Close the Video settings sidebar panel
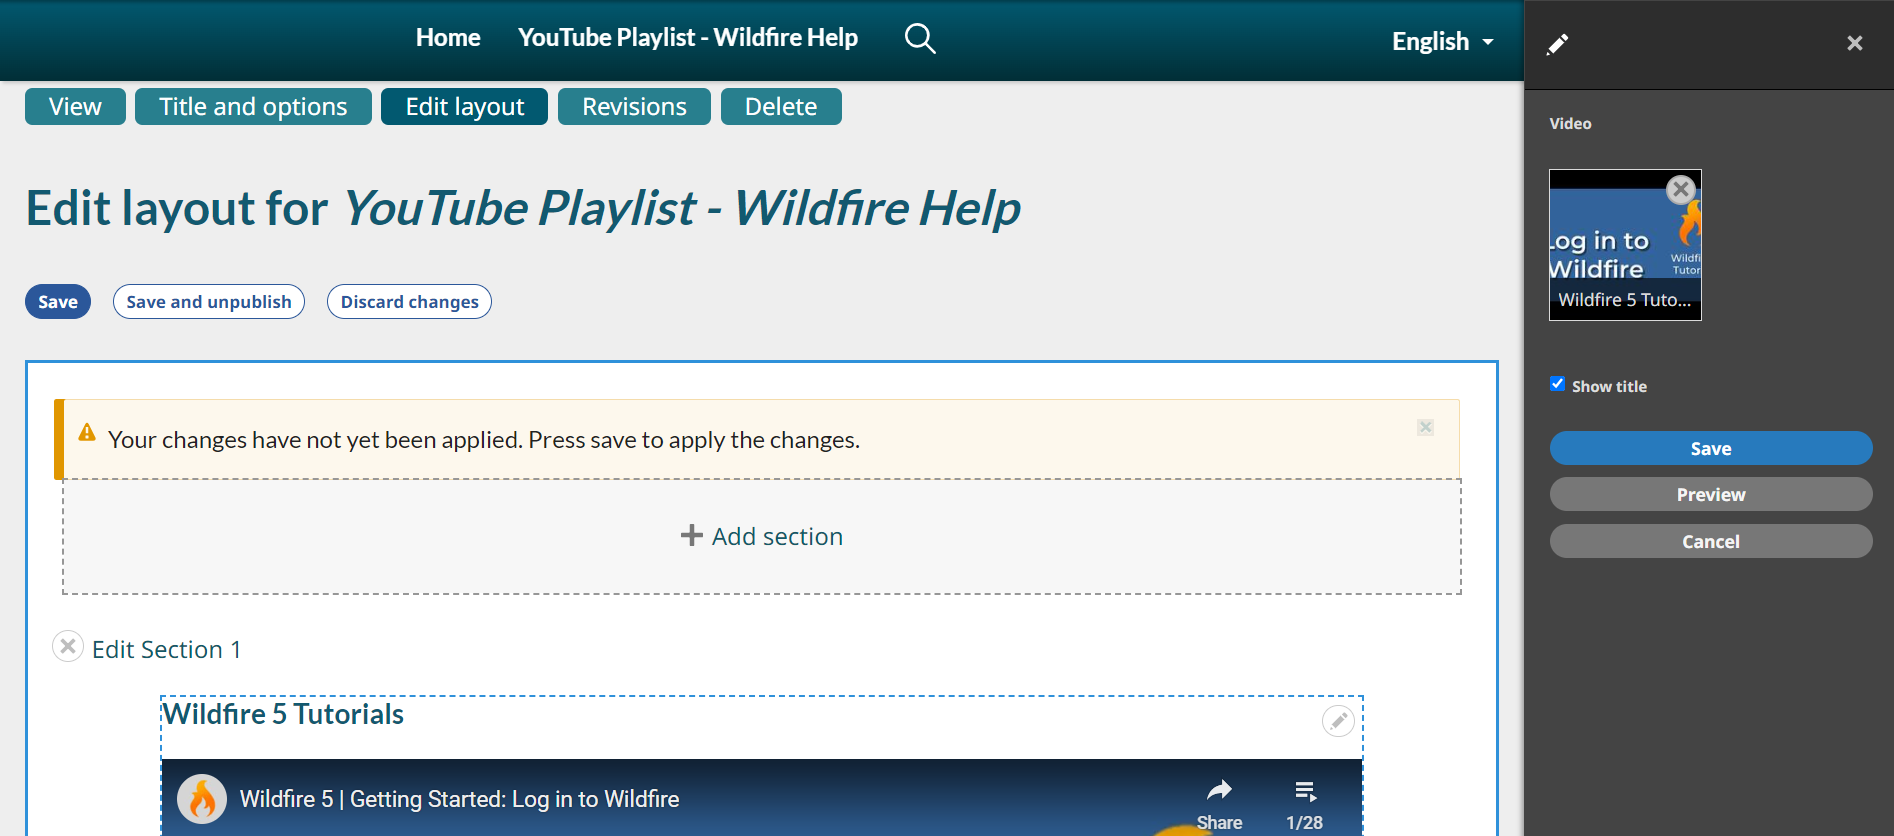This screenshot has width=1894, height=836. point(1854,43)
